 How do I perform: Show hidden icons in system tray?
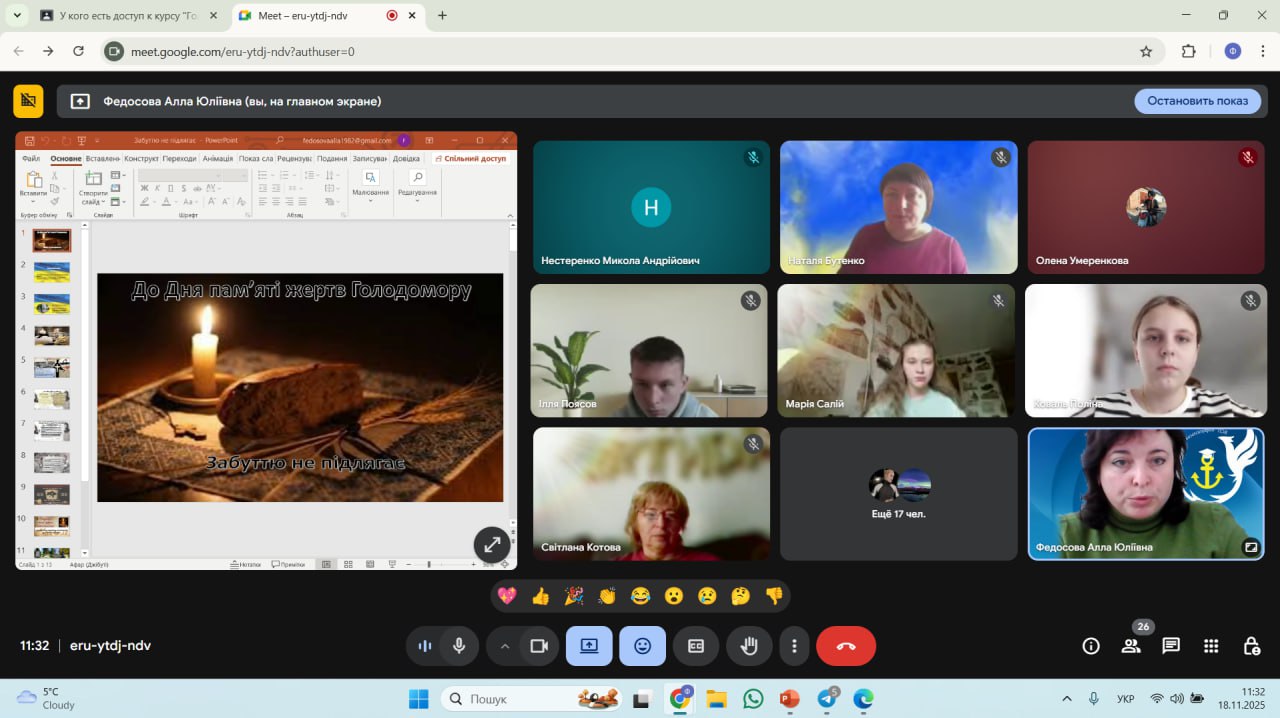1067,699
